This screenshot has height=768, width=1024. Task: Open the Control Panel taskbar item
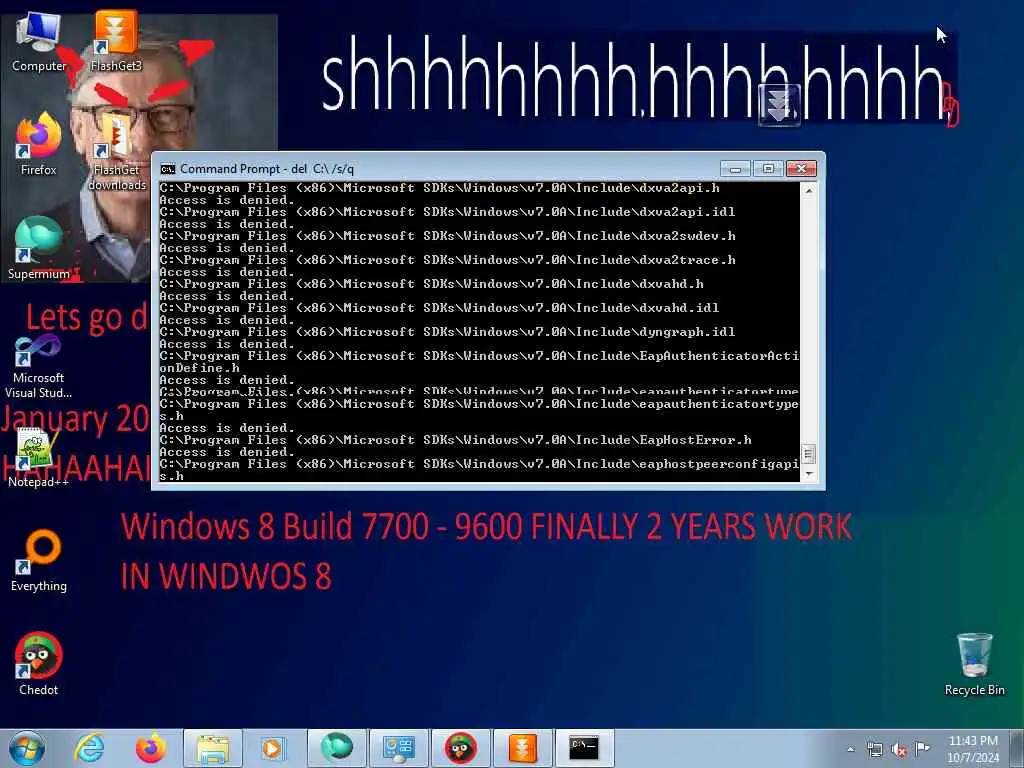click(398, 748)
